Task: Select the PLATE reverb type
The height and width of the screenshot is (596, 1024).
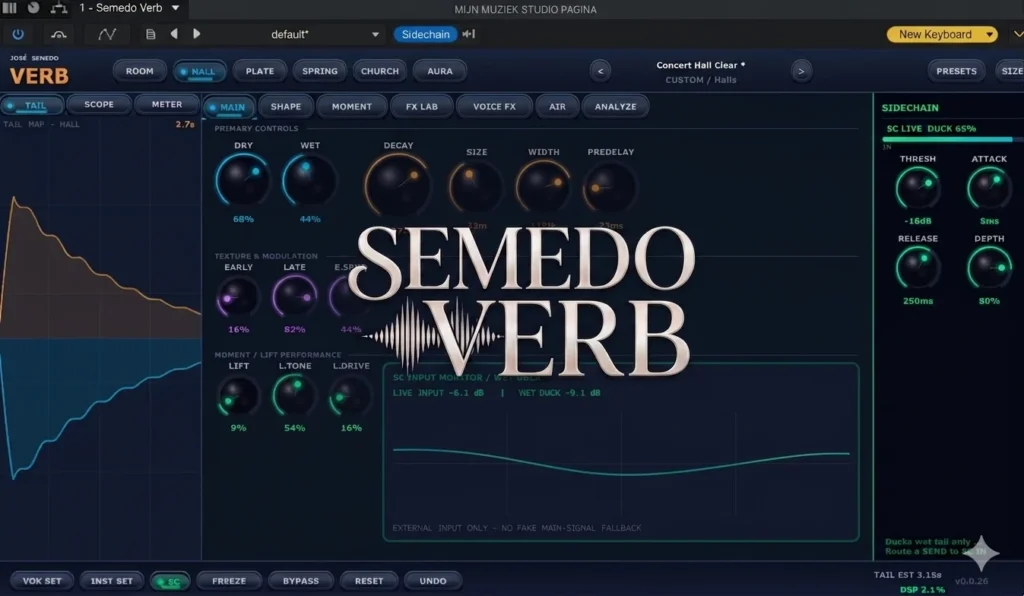Action: tap(260, 71)
